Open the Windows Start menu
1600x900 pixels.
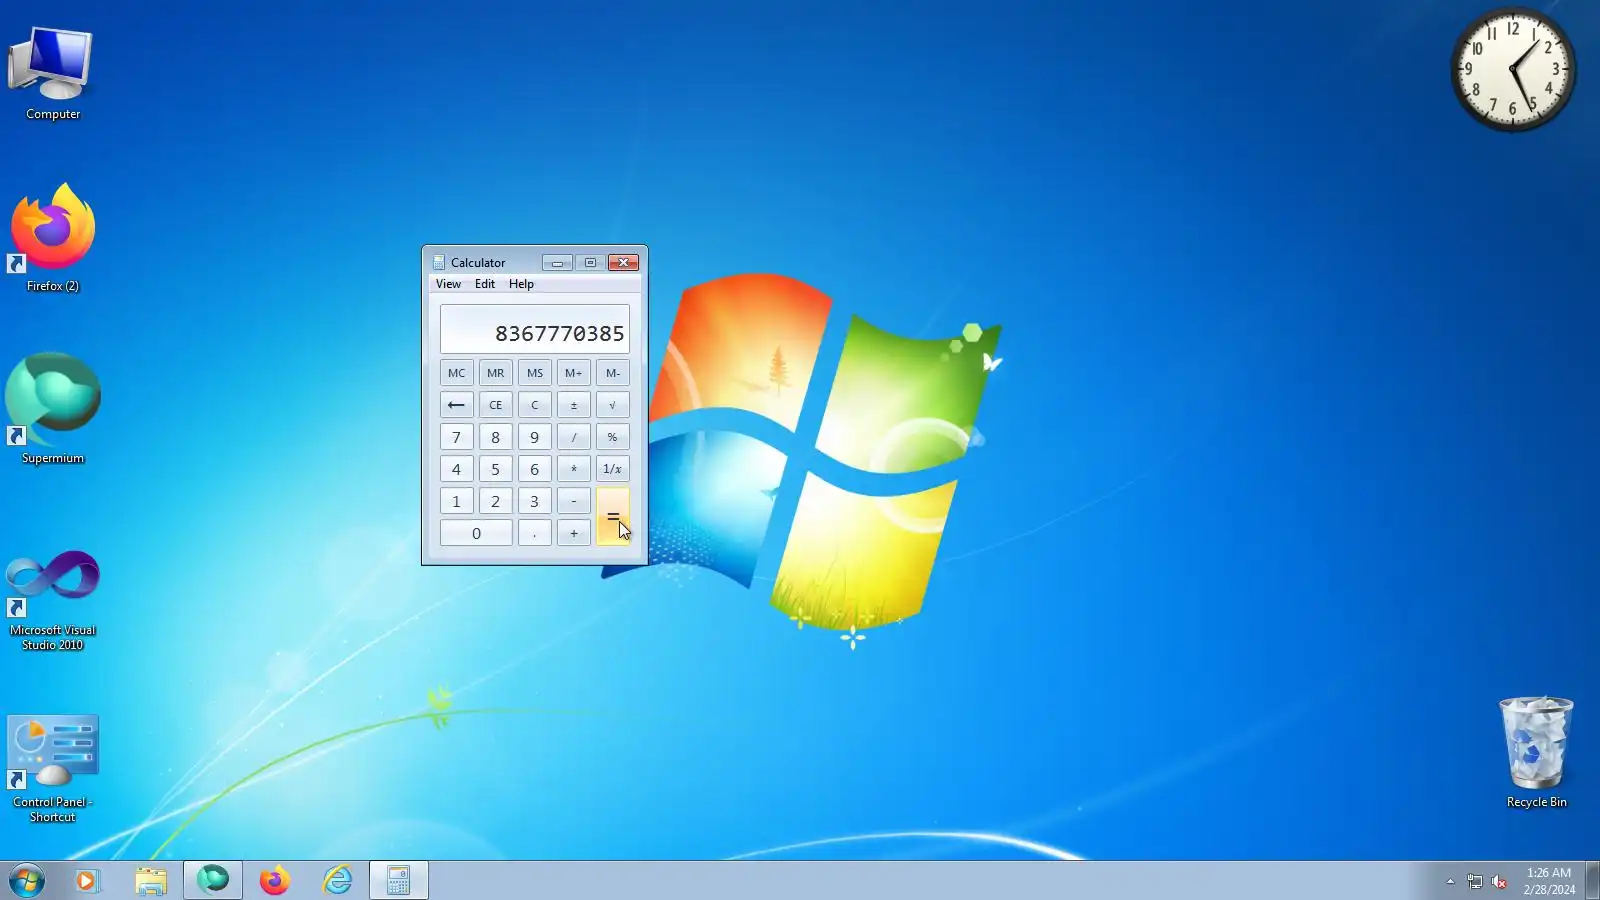point(27,880)
